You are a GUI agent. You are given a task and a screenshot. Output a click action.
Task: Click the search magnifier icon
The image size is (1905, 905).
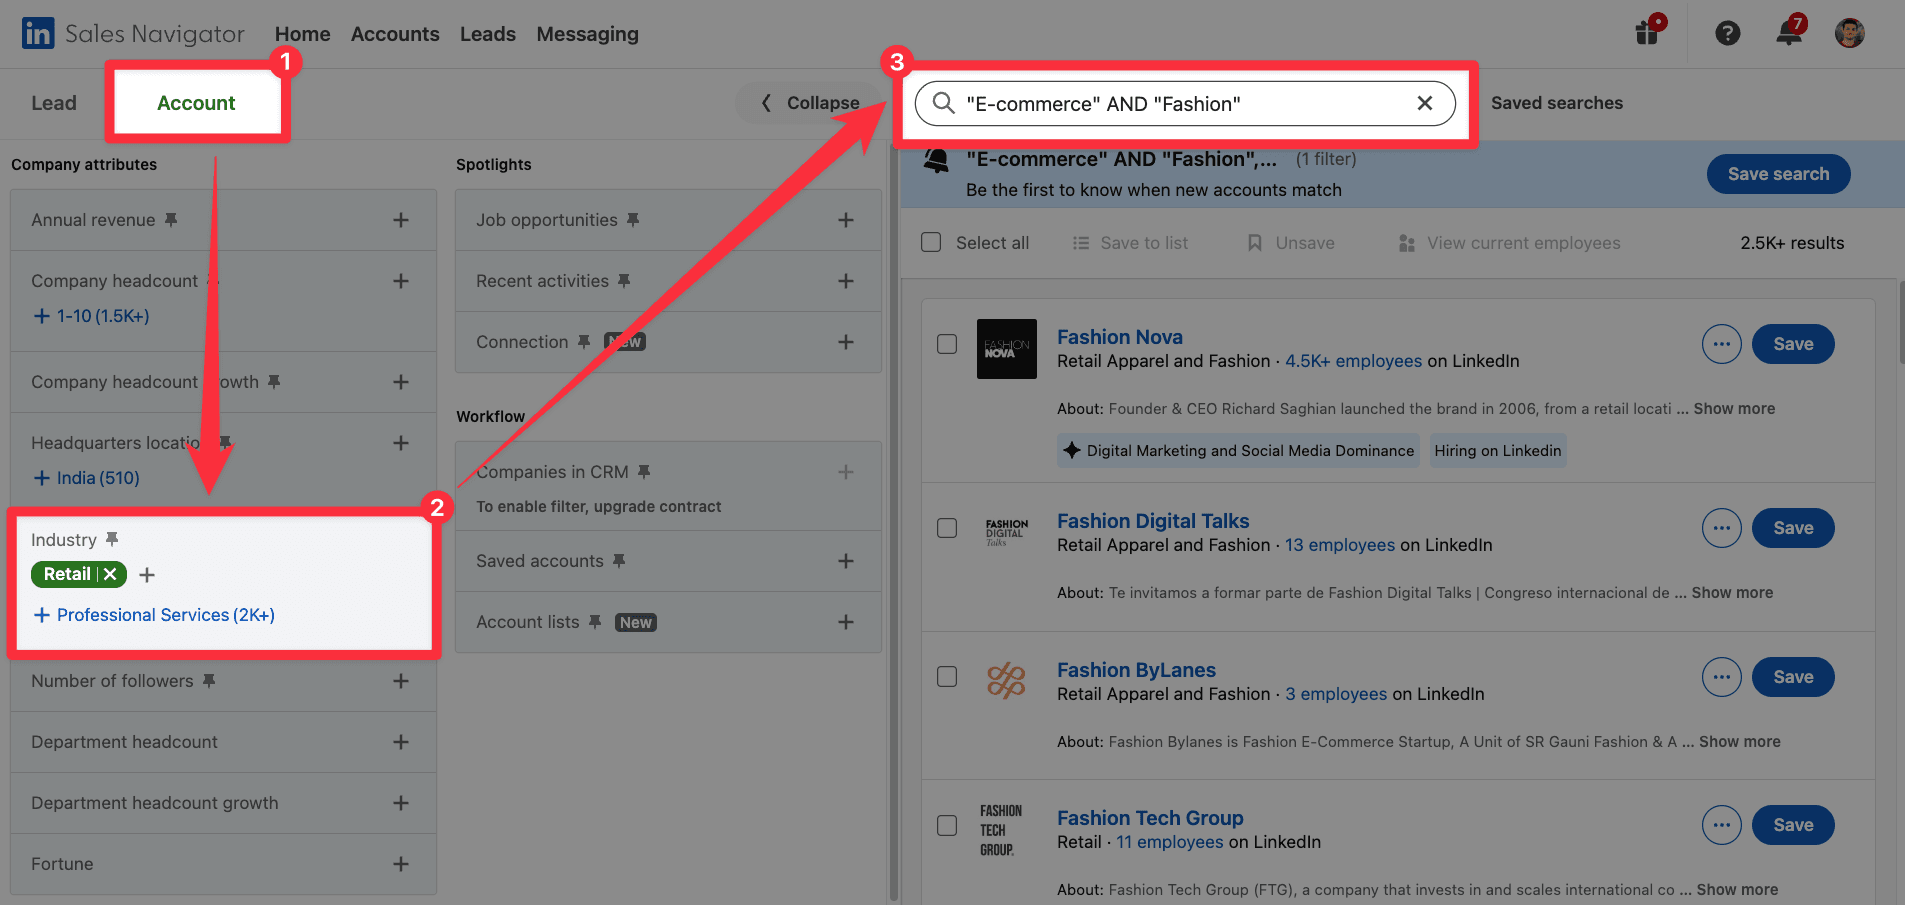coord(943,103)
